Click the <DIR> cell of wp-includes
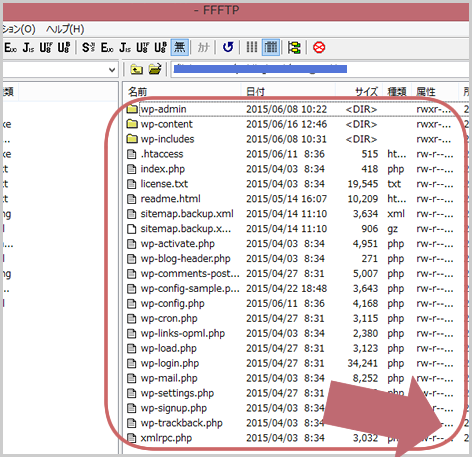Viewport: 472px width, 457px height. click(362, 139)
